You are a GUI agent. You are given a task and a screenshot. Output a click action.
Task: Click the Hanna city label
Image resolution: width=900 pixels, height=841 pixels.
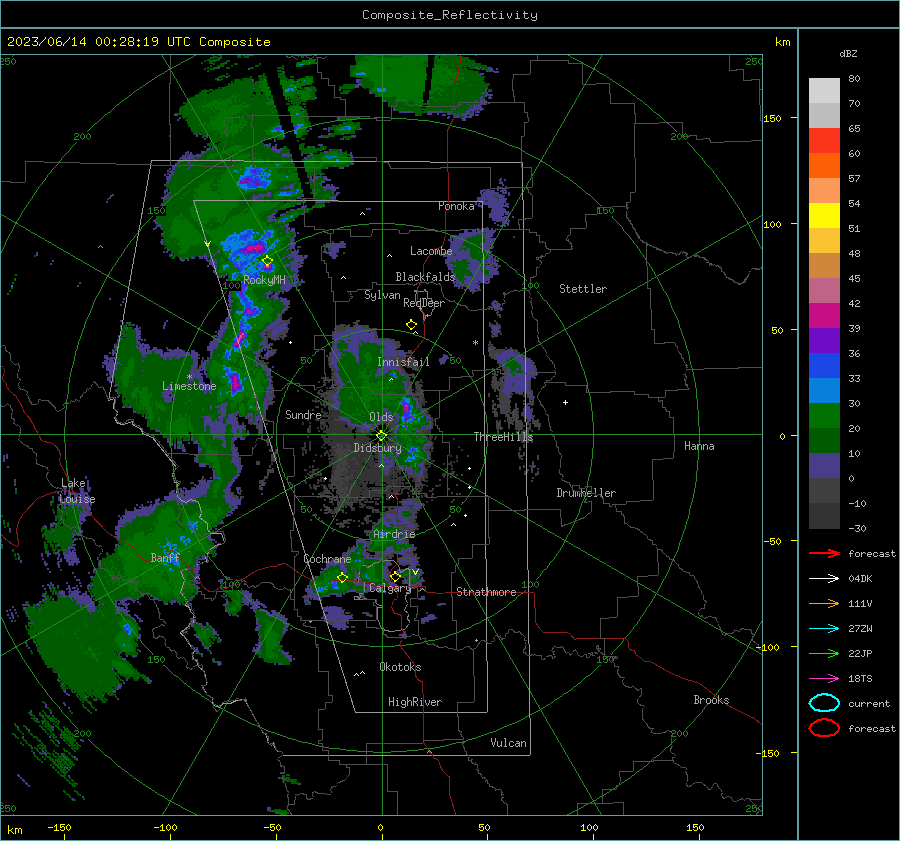[699, 446]
